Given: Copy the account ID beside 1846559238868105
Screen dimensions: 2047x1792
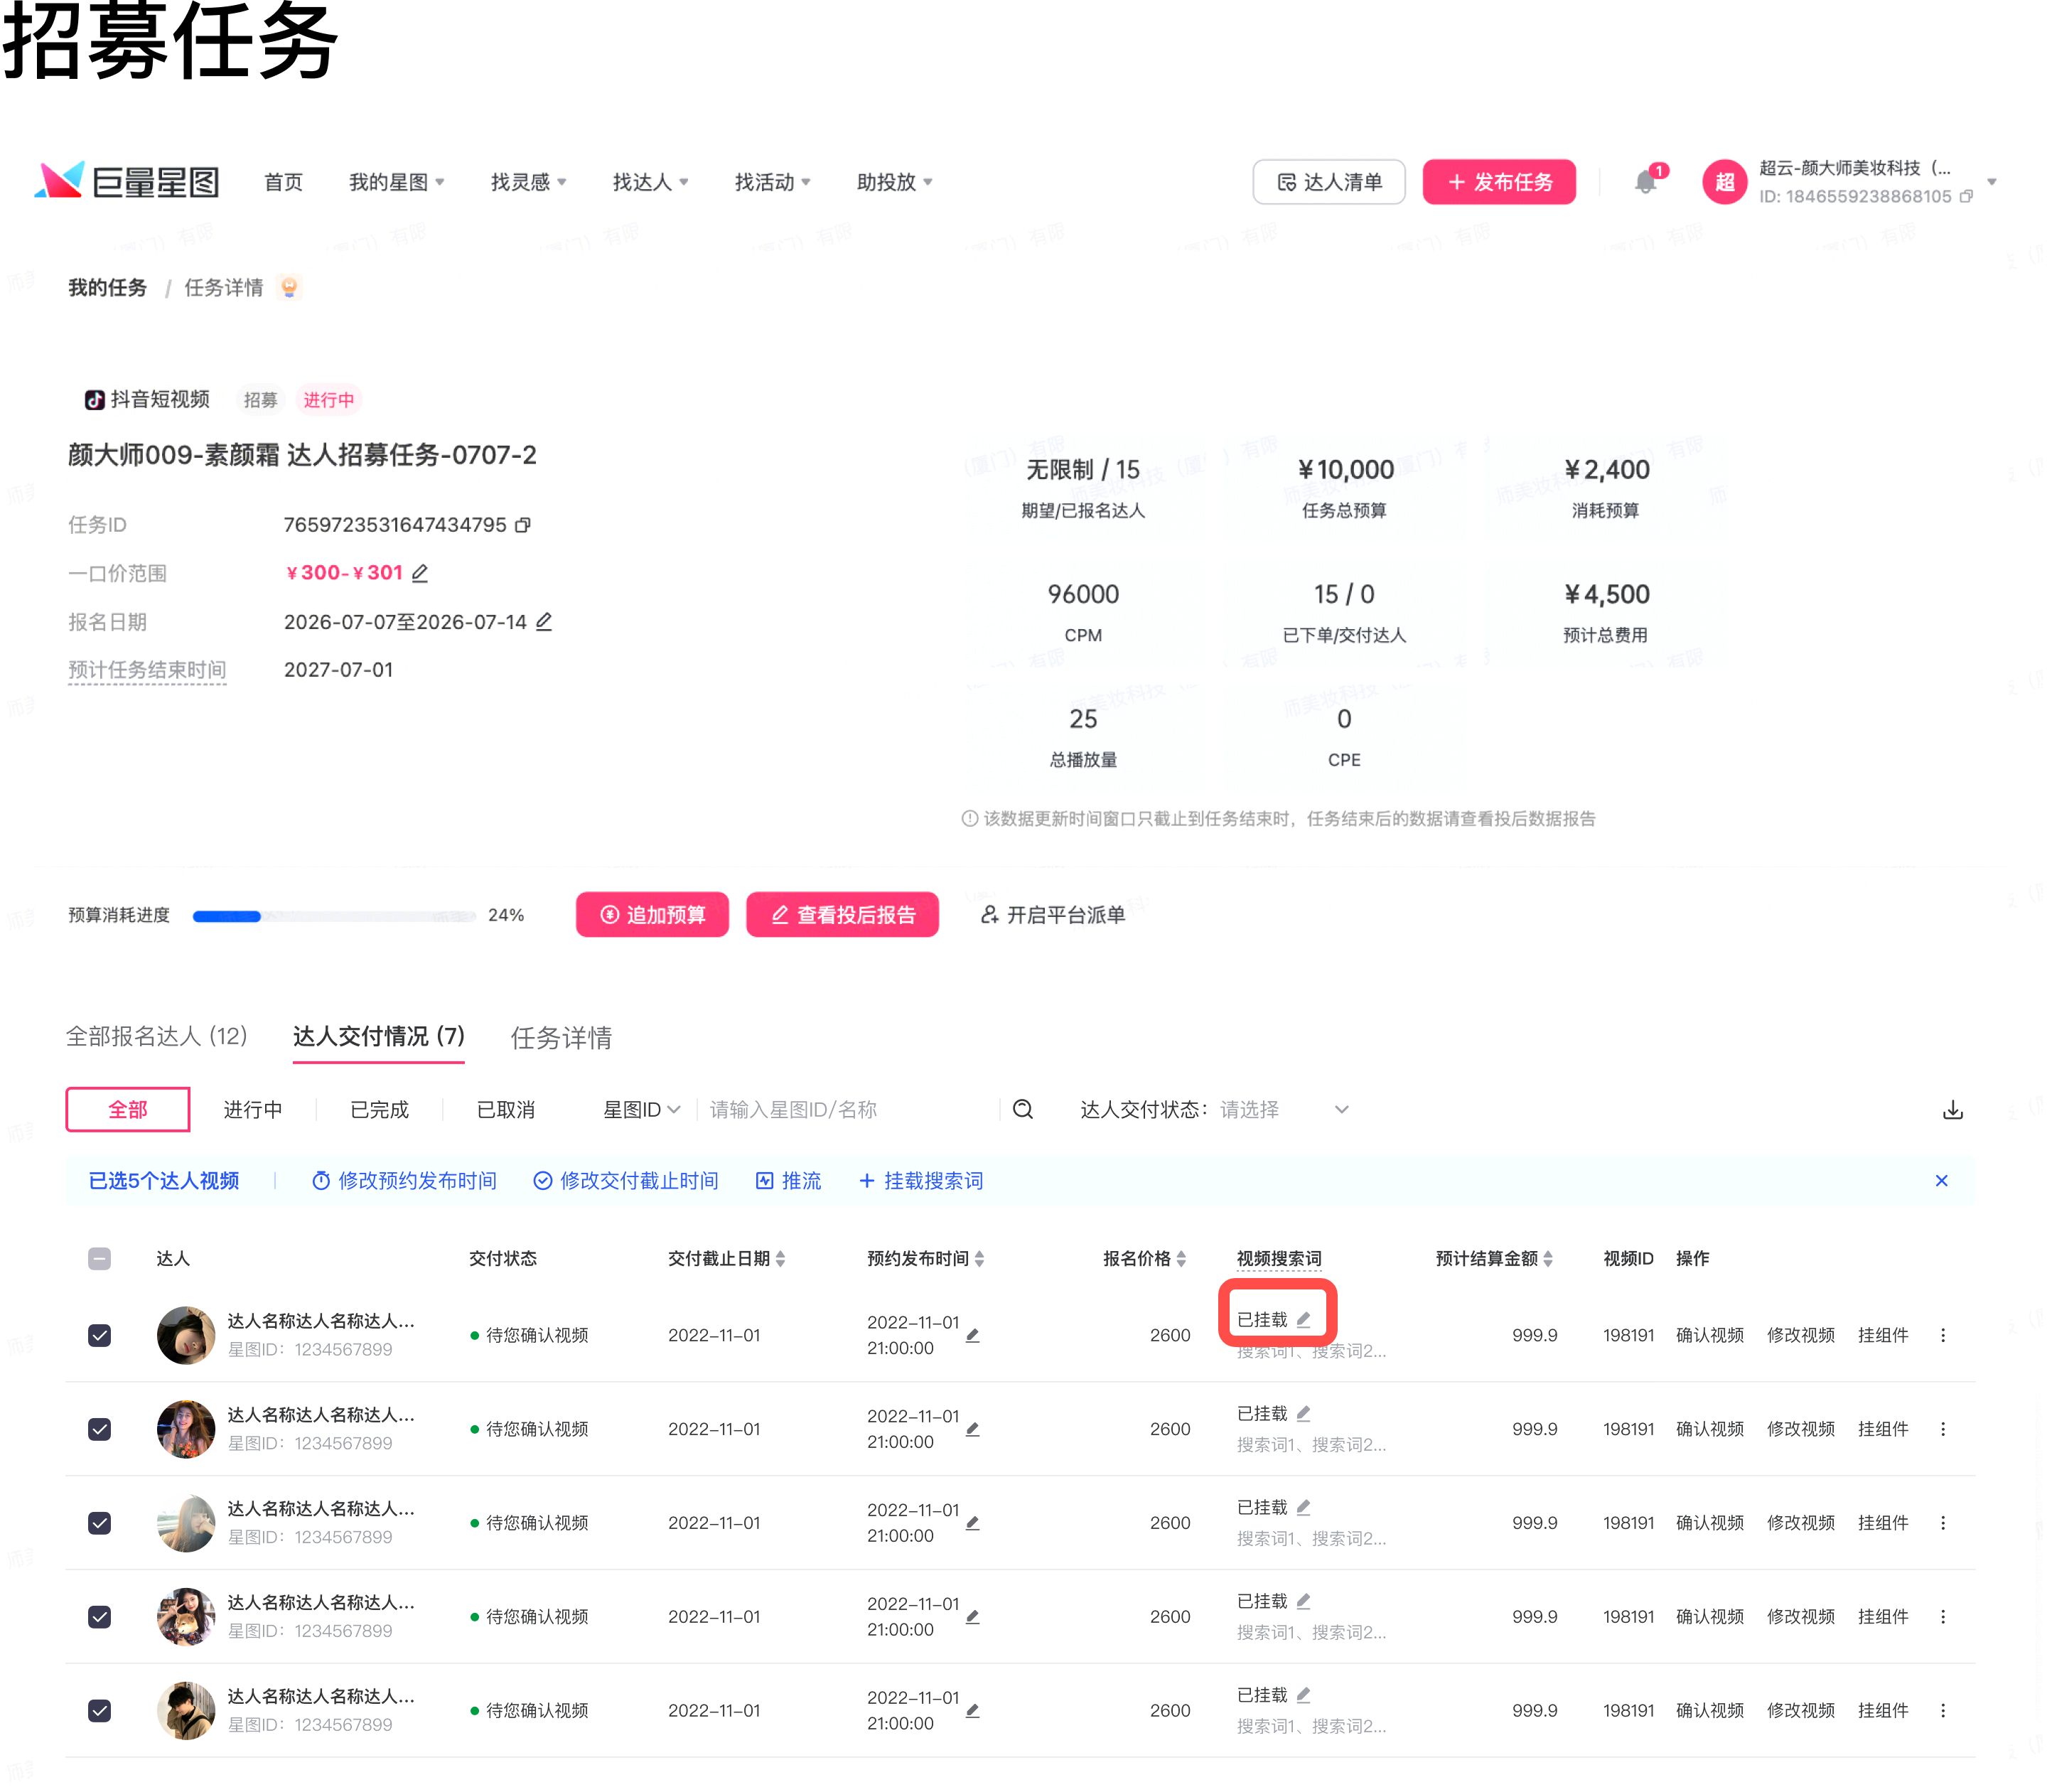Looking at the screenshot, I should pos(1966,196).
